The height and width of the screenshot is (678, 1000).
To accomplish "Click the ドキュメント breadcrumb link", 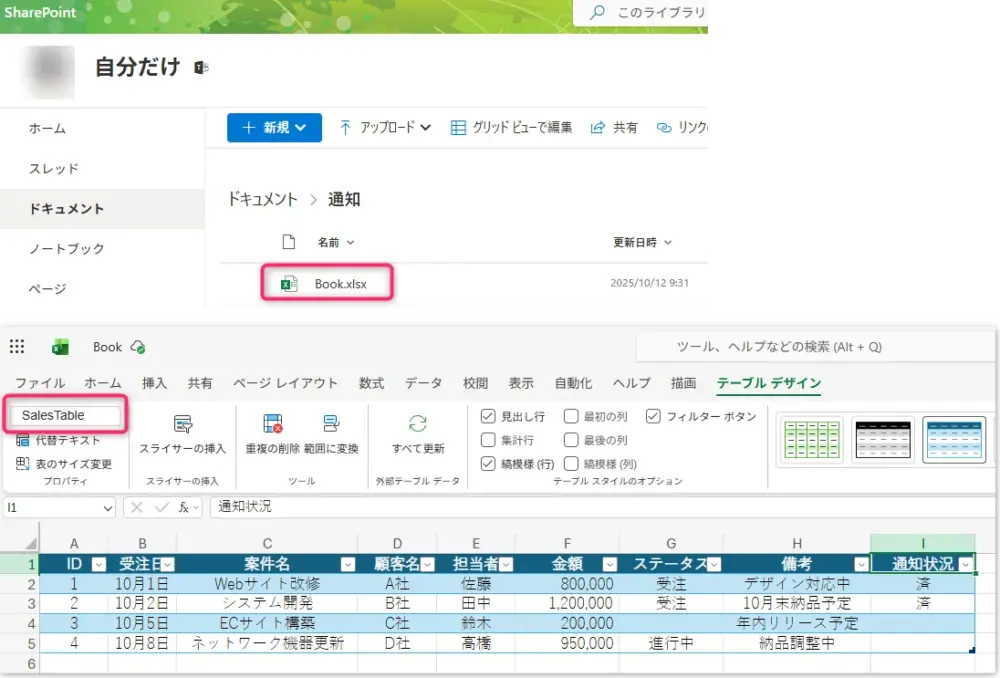I will (x=263, y=199).
